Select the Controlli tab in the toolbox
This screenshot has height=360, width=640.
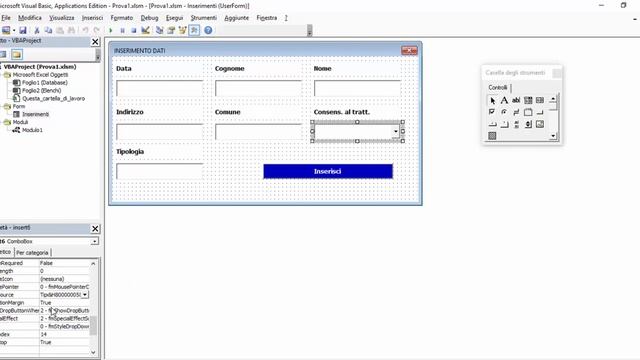[498, 88]
